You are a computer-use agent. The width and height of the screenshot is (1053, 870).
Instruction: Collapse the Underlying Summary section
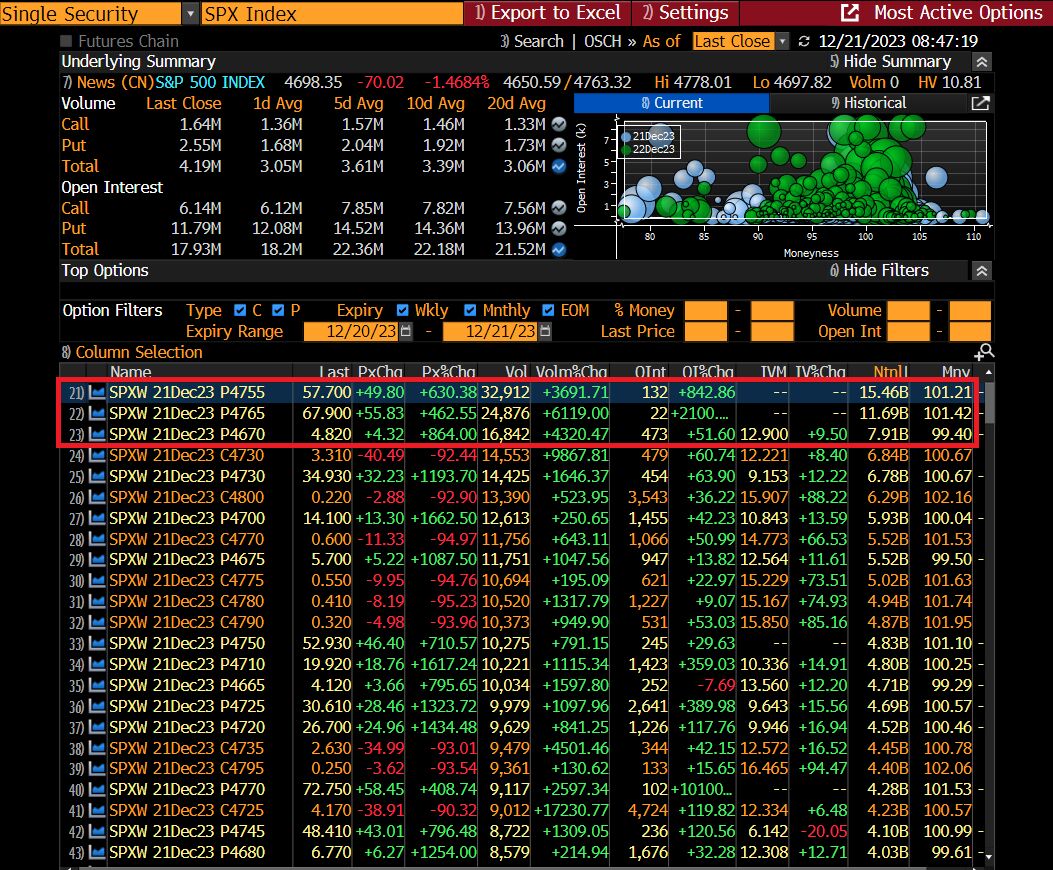pos(981,62)
